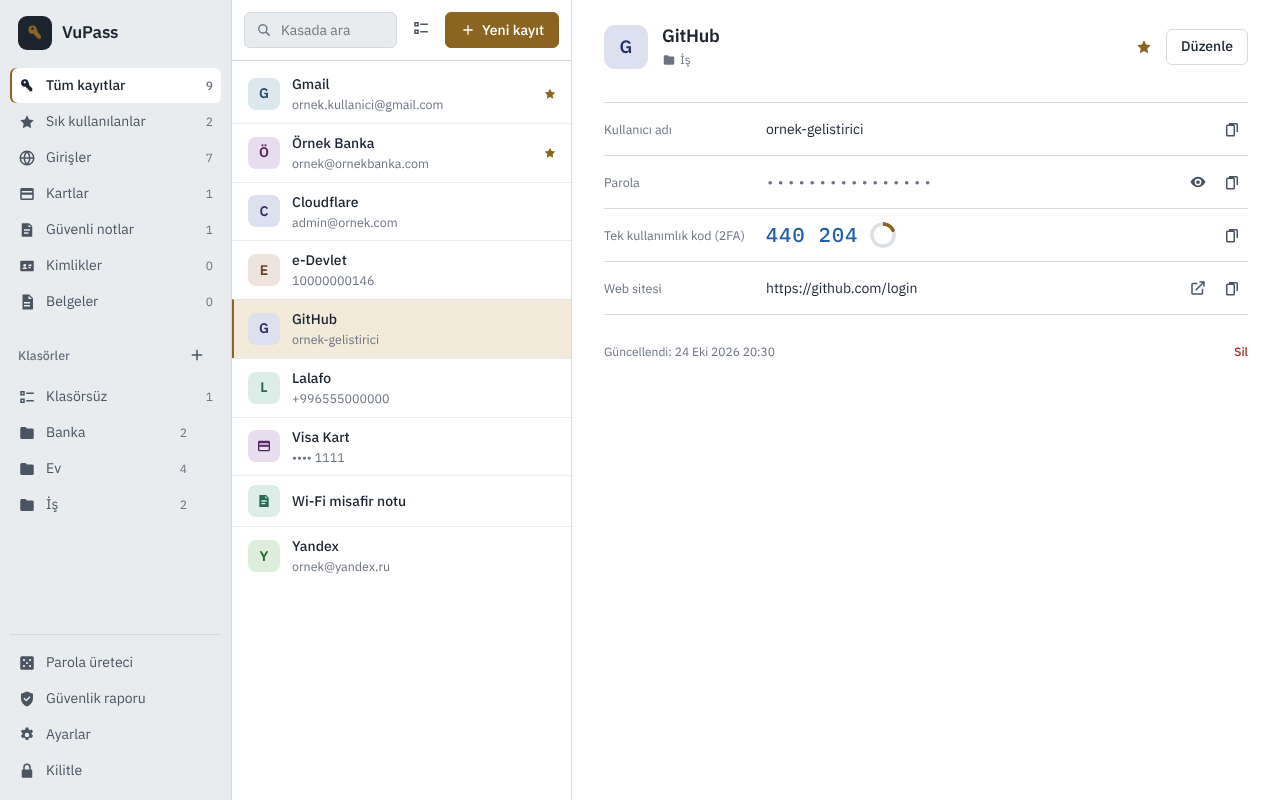Copy the username ornek-gelistirici

tap(1232, 129)
